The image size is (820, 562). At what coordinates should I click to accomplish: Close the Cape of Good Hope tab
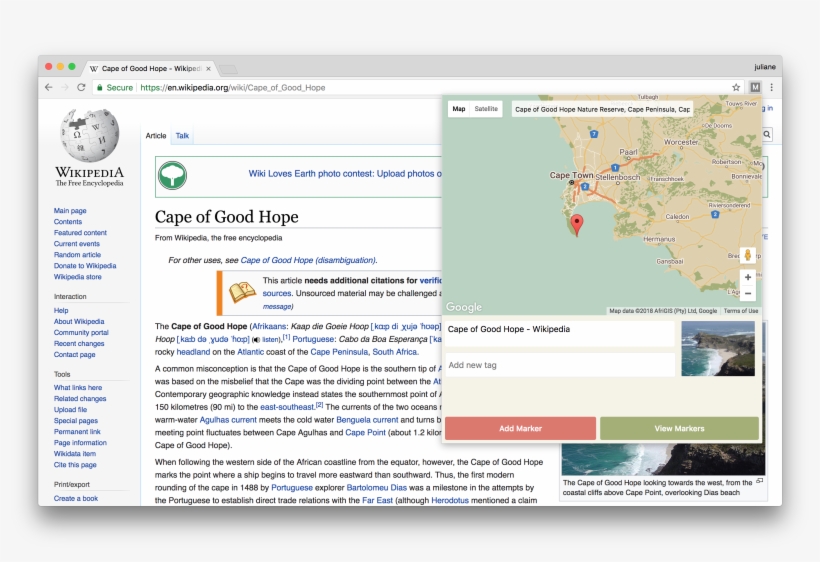(x=208, y=68)
